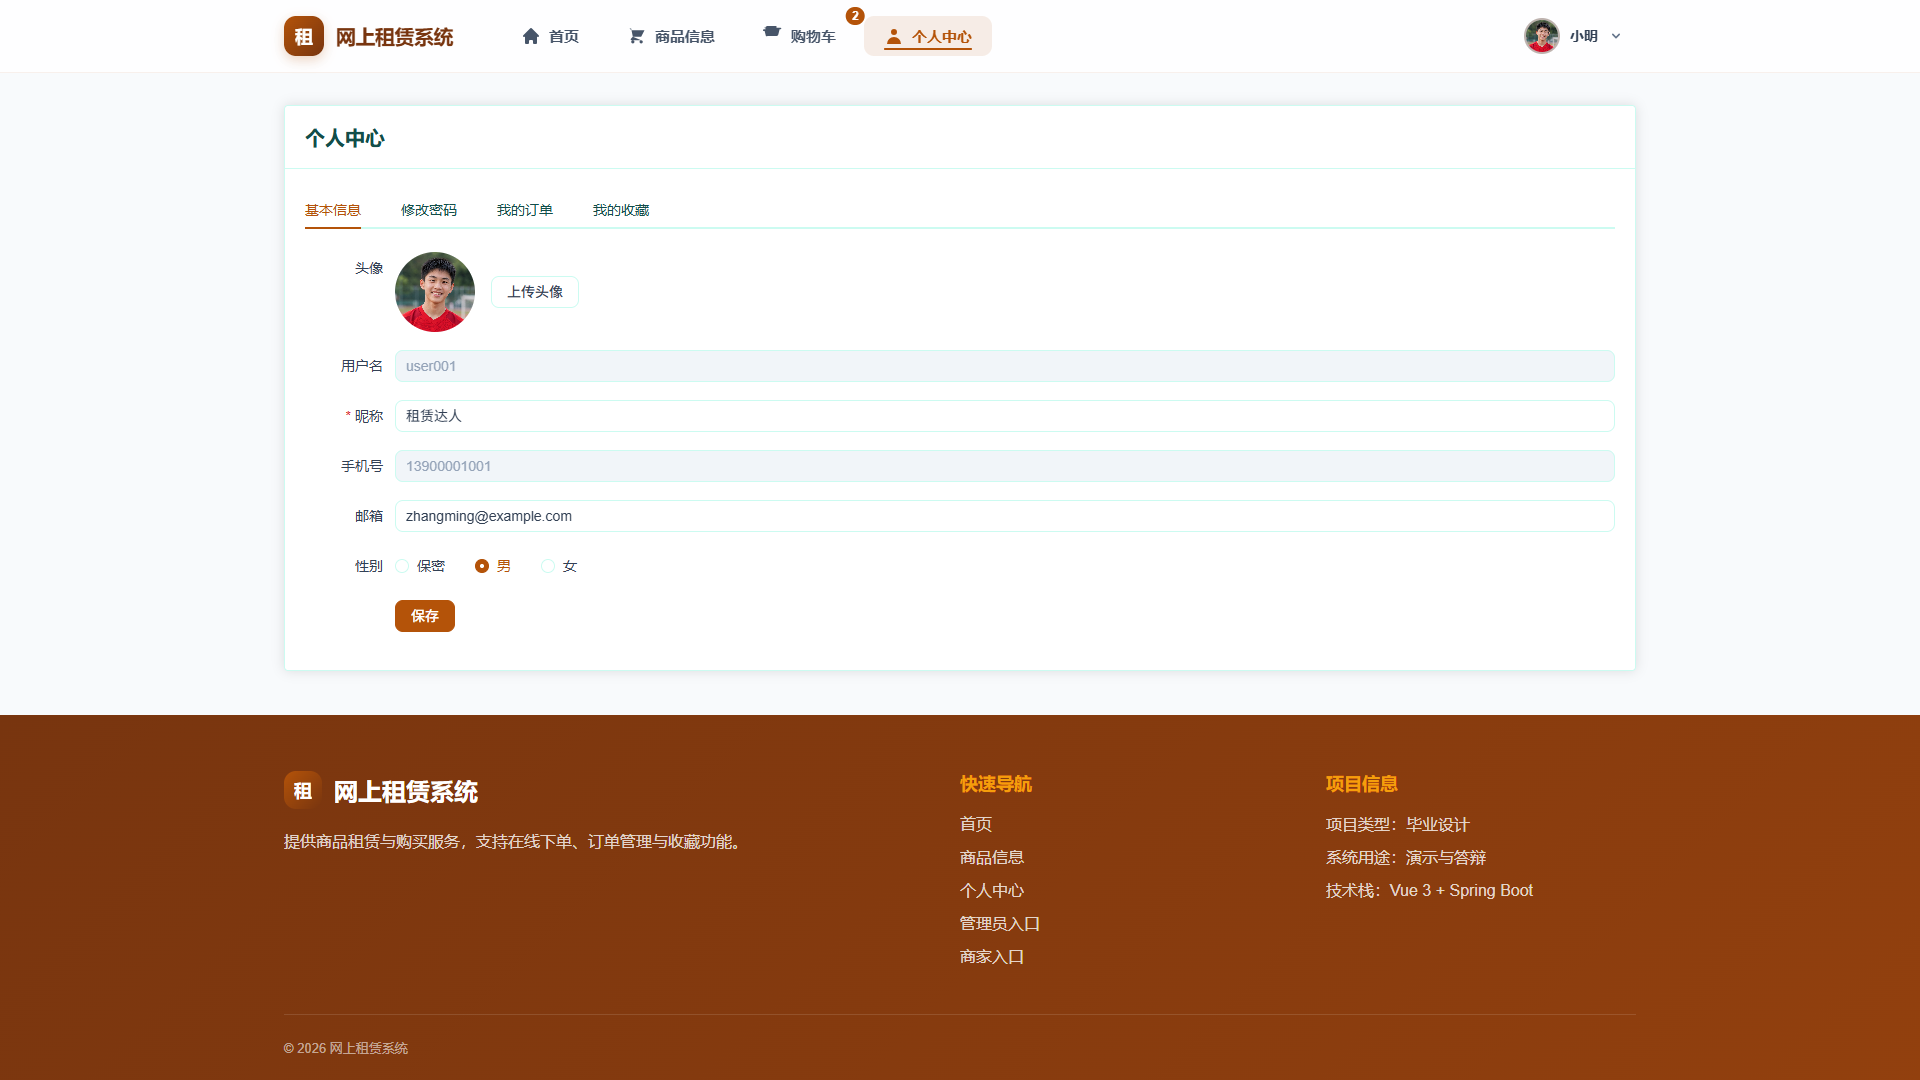The image size is (1920, 1080).
Task: Click the 上传头像 button
Action: click(x=535, y=292)
